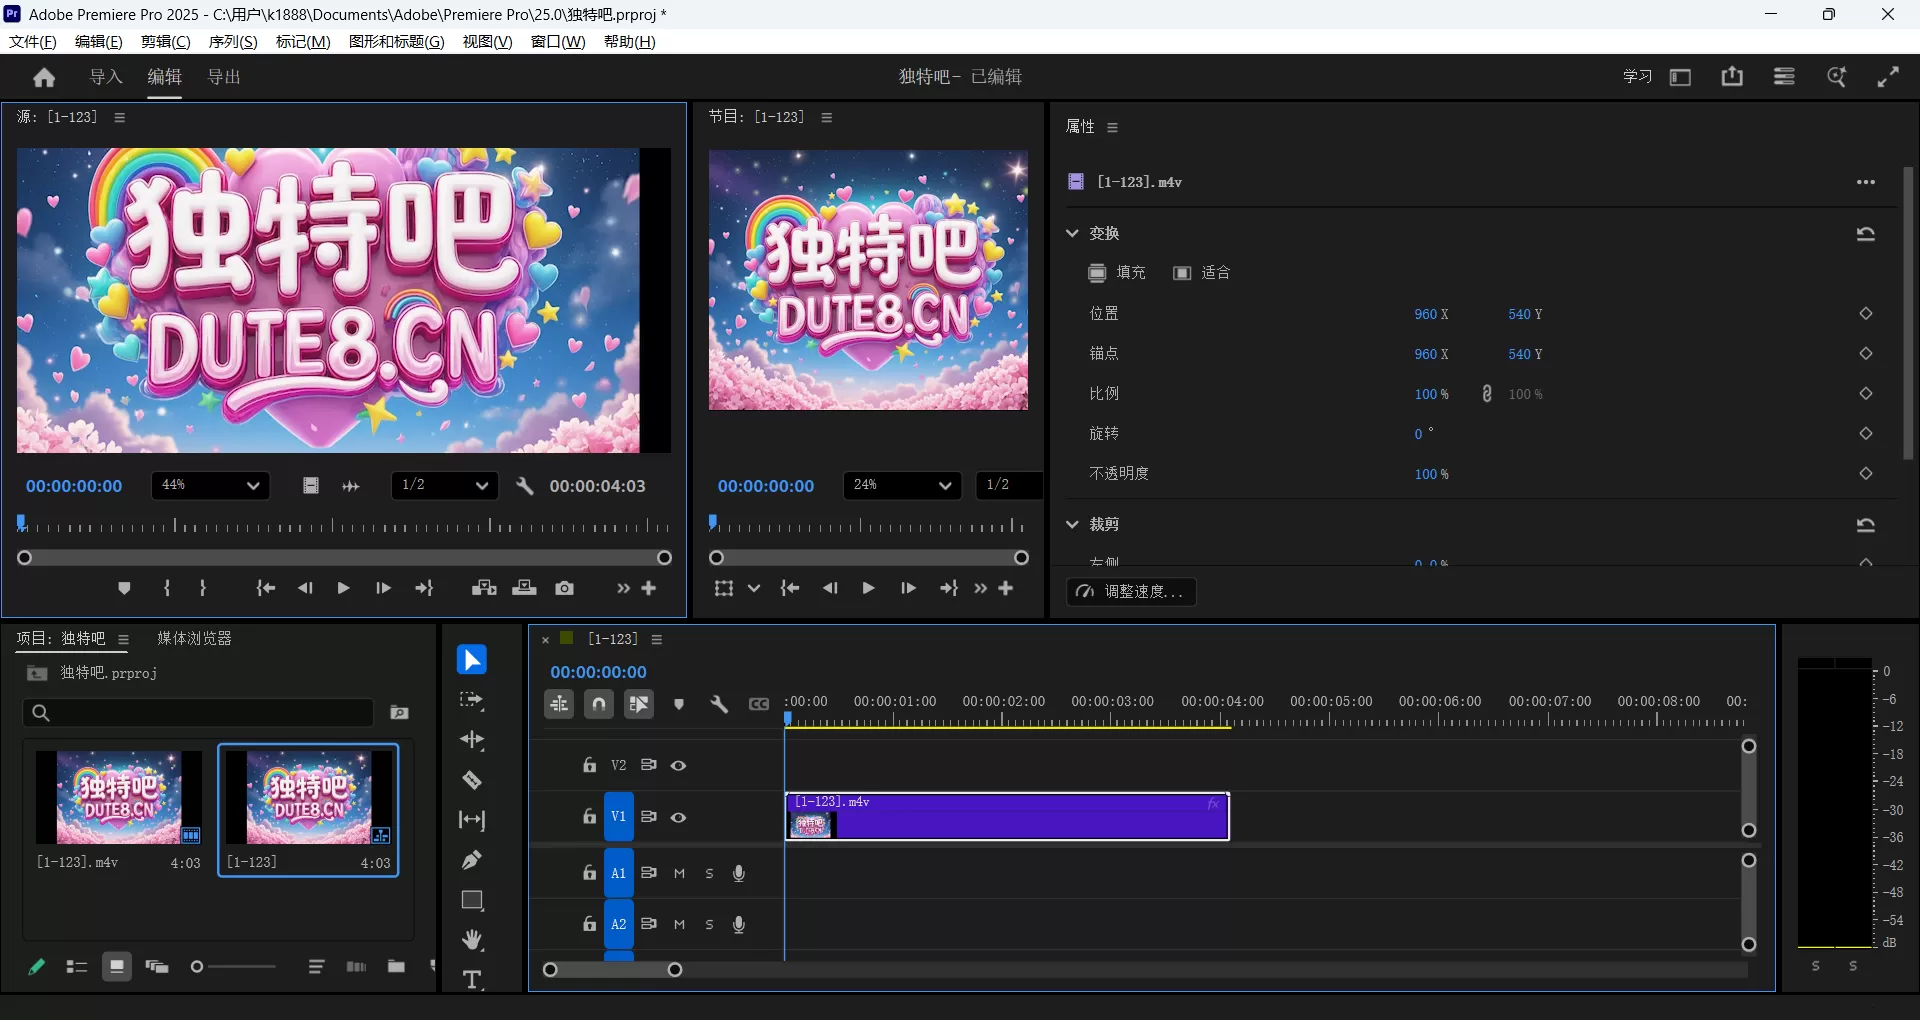The height and width of the screenshot is (1020, 1920).
Task: Click the Insert button in Source monitor
Action: click(484, 588)
